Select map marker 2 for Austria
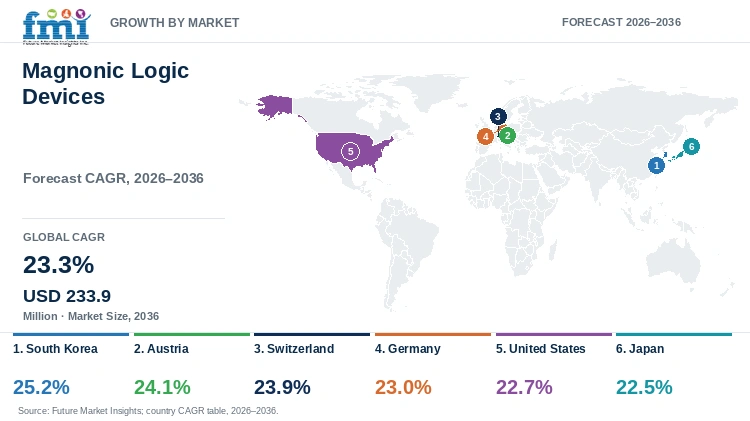This screenshot has width=750, height=421. [x=507, y=135]
